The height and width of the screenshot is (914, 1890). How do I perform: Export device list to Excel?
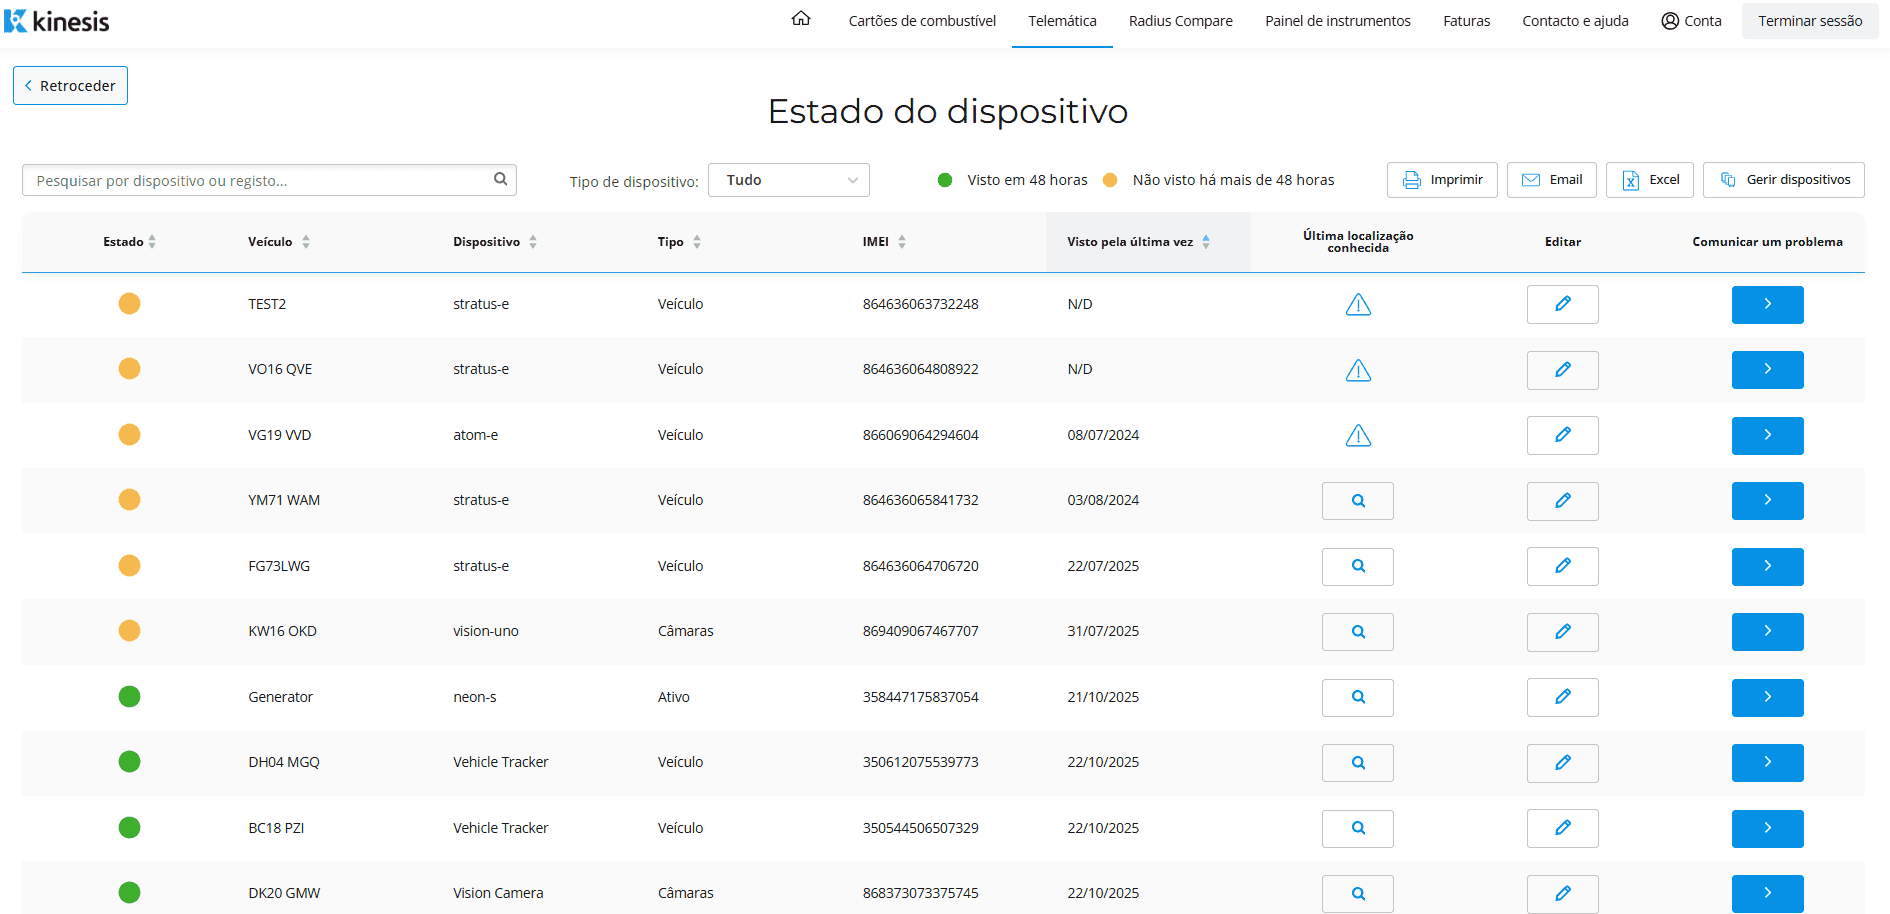coord(1650,180)
